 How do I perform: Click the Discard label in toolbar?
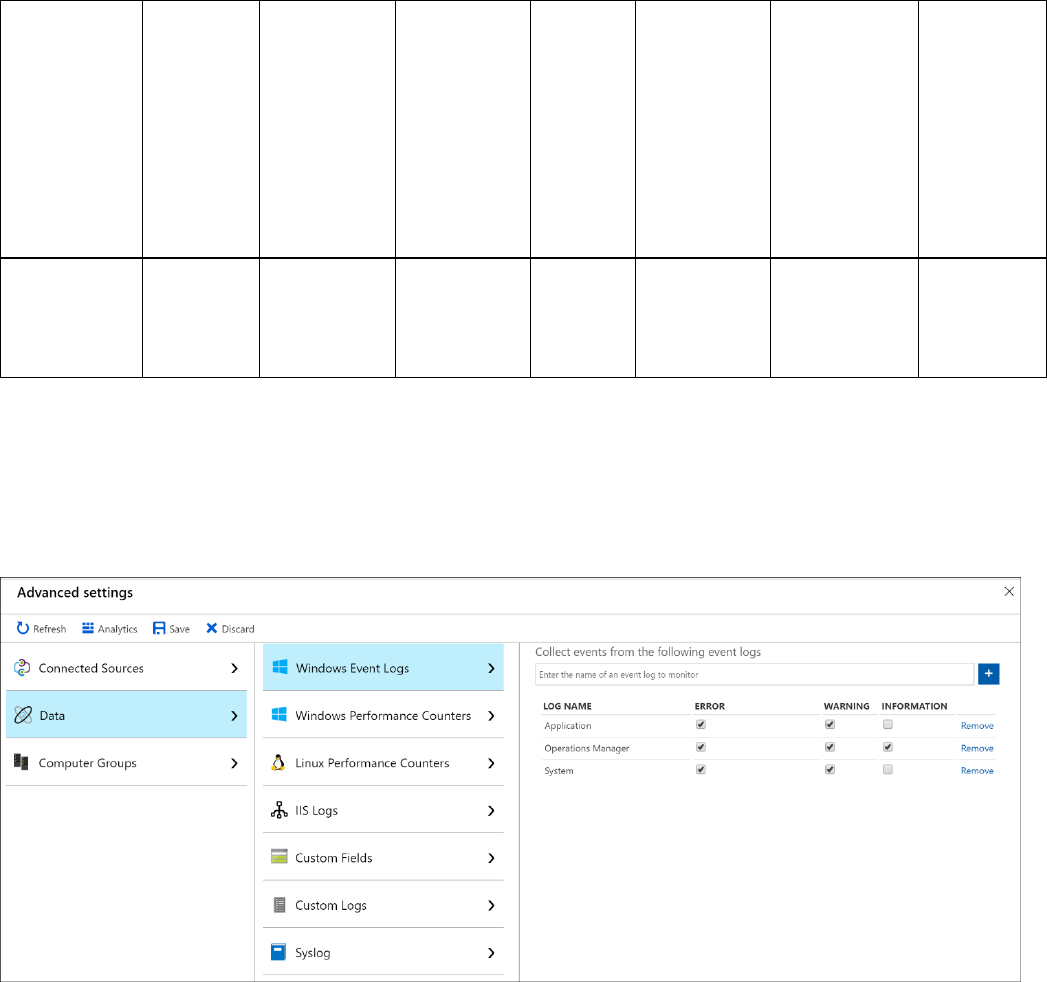point(238,629)
